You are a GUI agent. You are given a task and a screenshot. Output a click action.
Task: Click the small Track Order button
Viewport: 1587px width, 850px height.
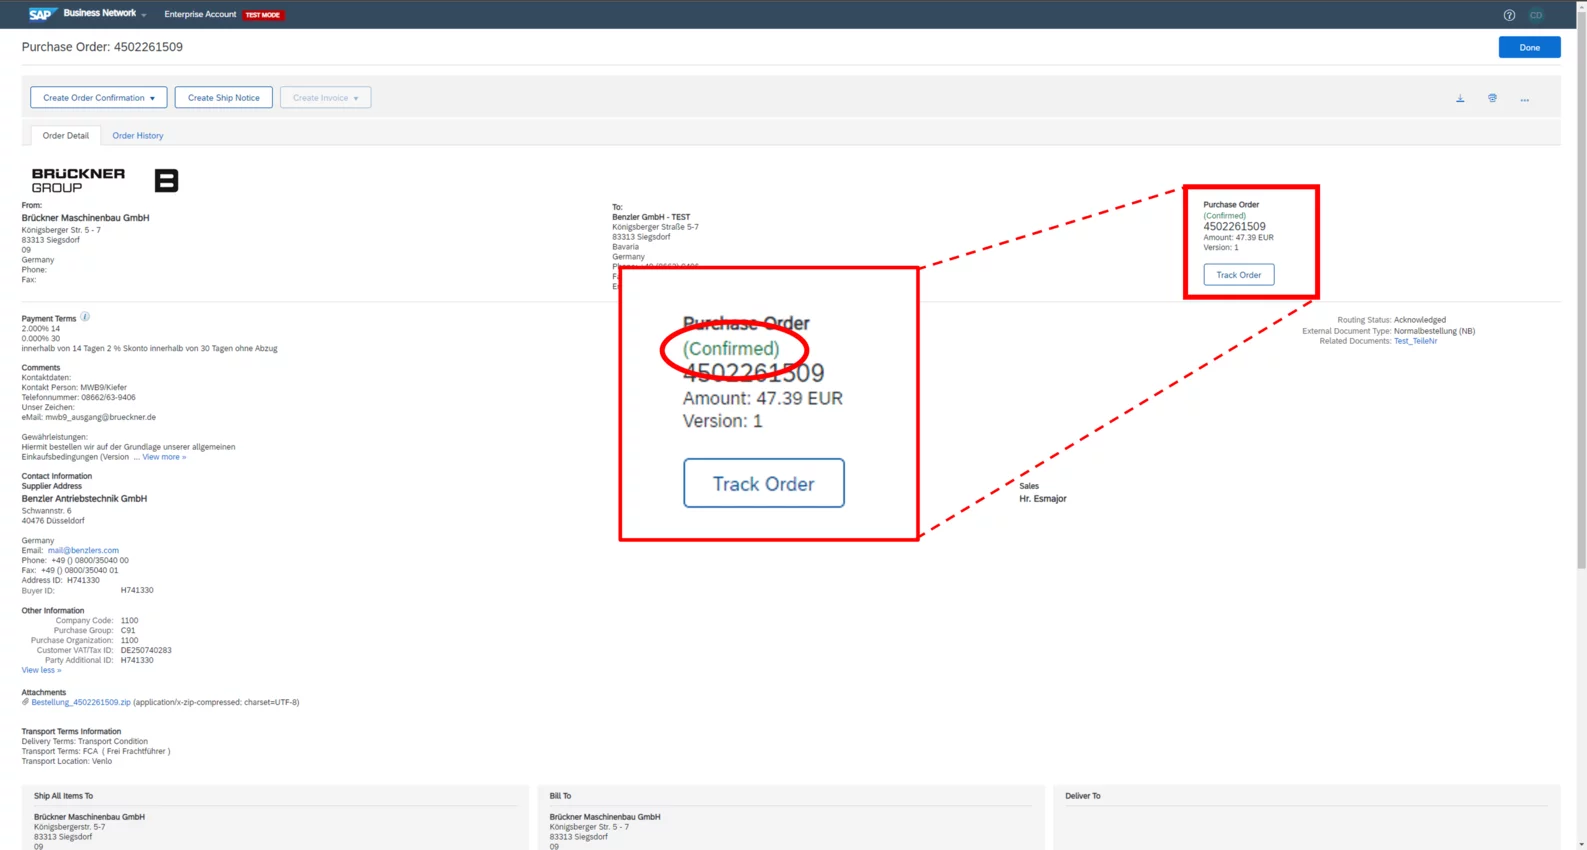coord(1238,274)
